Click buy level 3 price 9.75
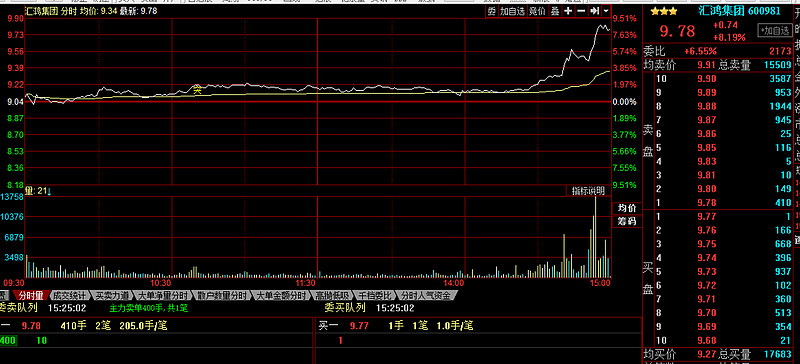Image resolution: width=800 pixels, height=364 pixels. (707, 244)
